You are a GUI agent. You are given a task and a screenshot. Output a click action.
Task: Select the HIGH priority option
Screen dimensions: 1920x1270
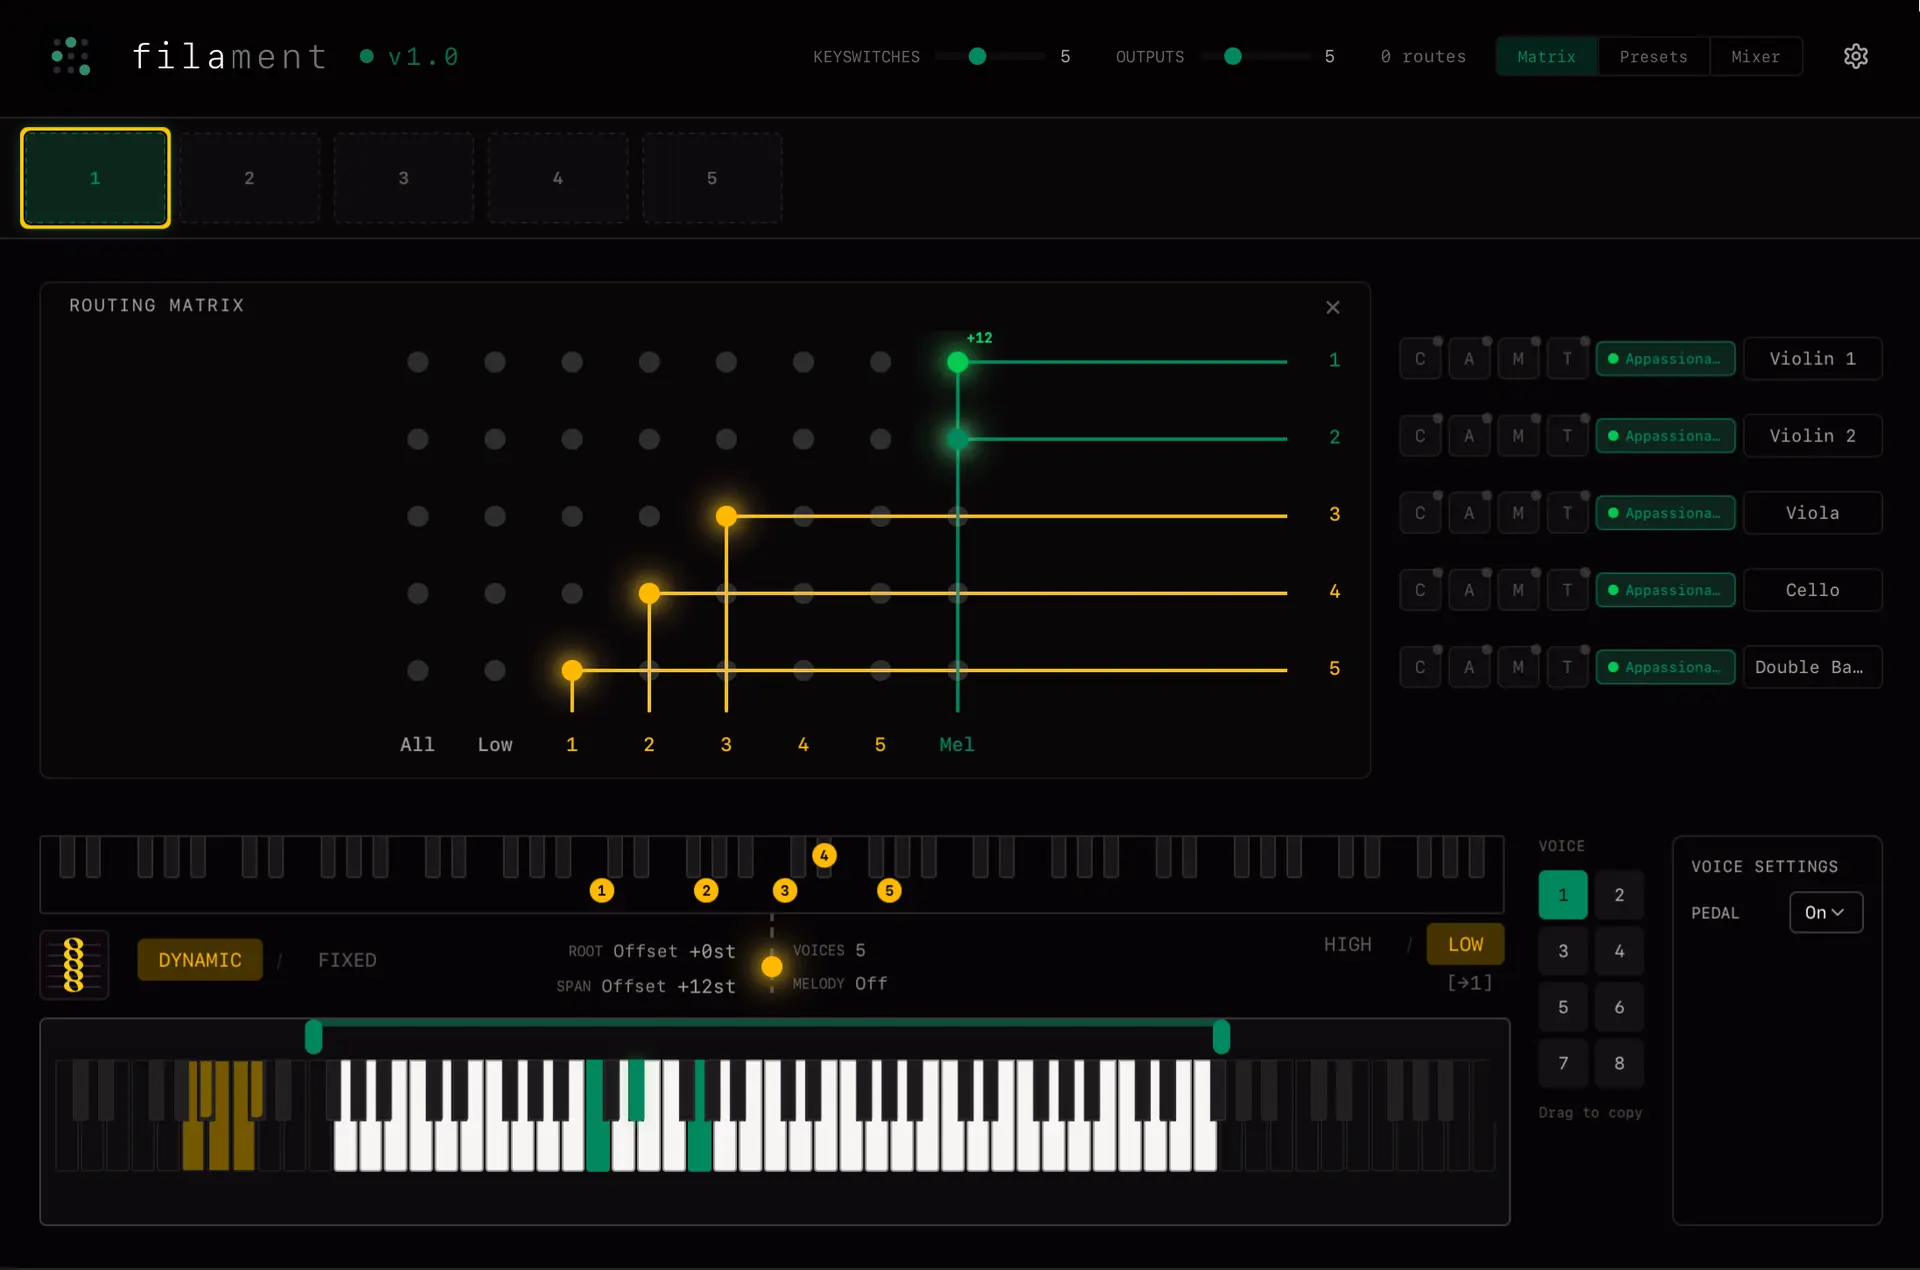[1347, 944]
